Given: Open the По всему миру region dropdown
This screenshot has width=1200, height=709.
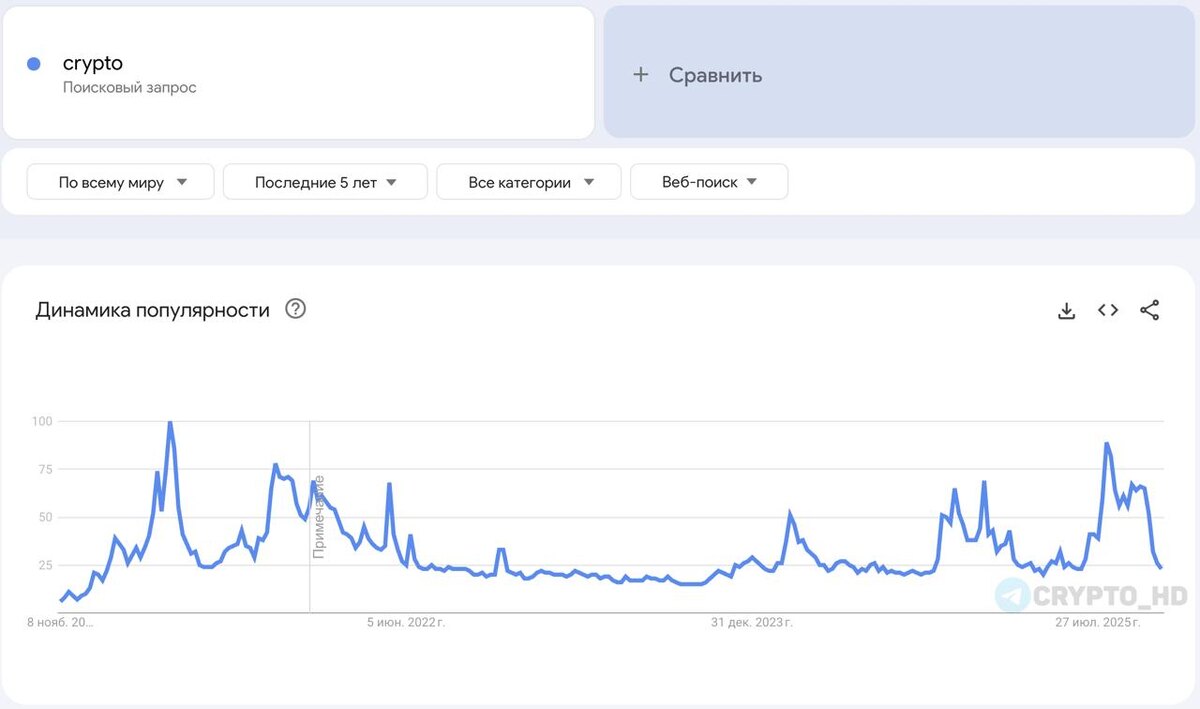Looking at the screenshot, I should coord(121,182).
